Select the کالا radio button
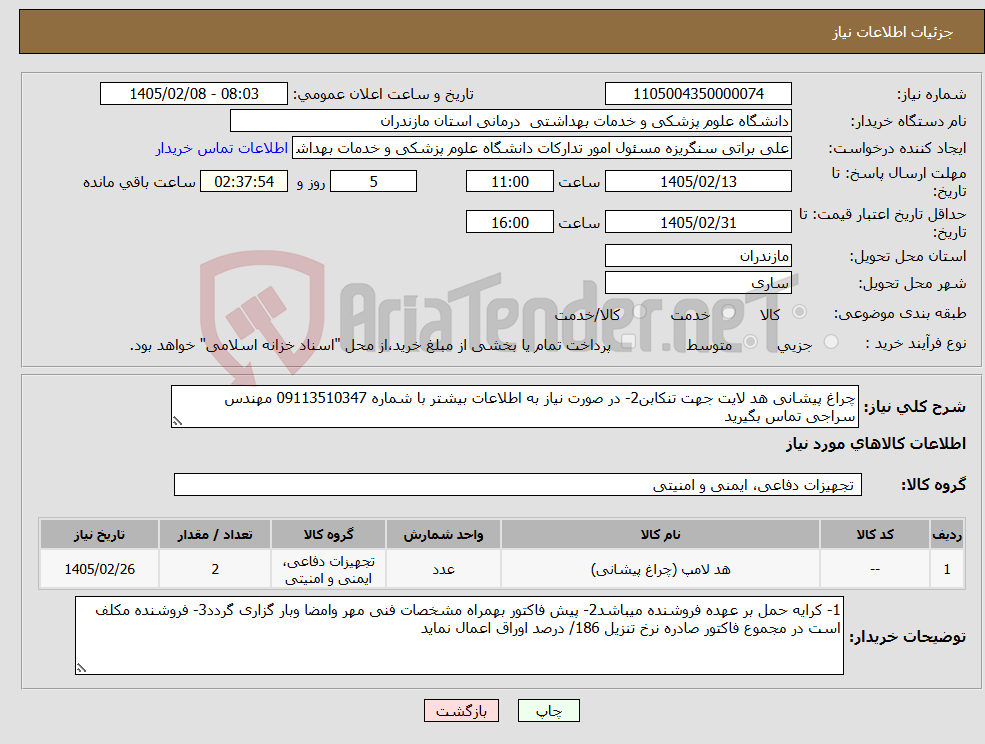This screenshot has height=744, width=985. coord(800,312)
